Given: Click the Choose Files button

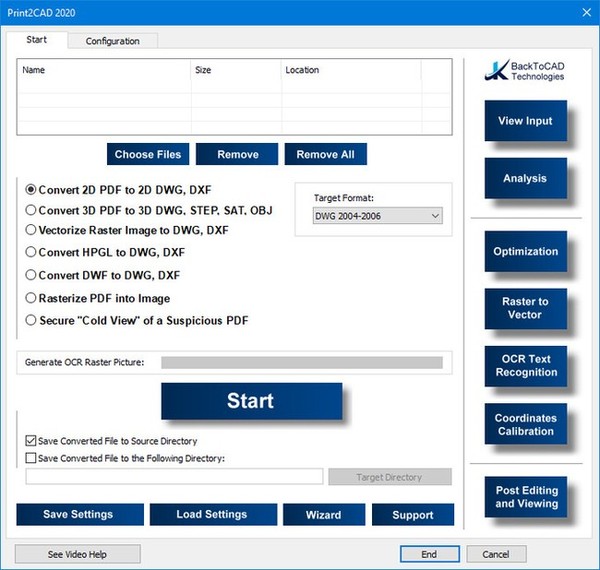Looking at the screenshot, I should point(148,154).
